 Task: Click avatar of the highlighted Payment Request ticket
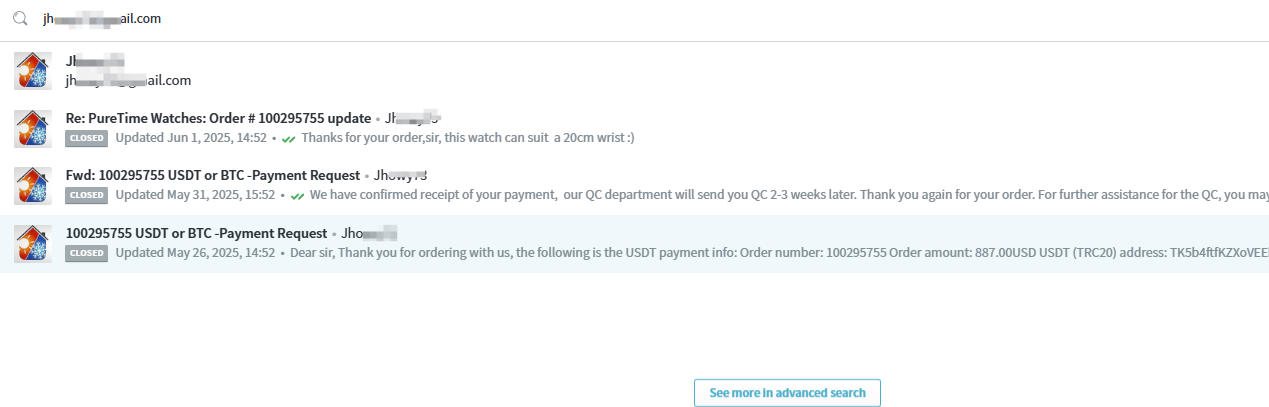[x=33, y=244]
